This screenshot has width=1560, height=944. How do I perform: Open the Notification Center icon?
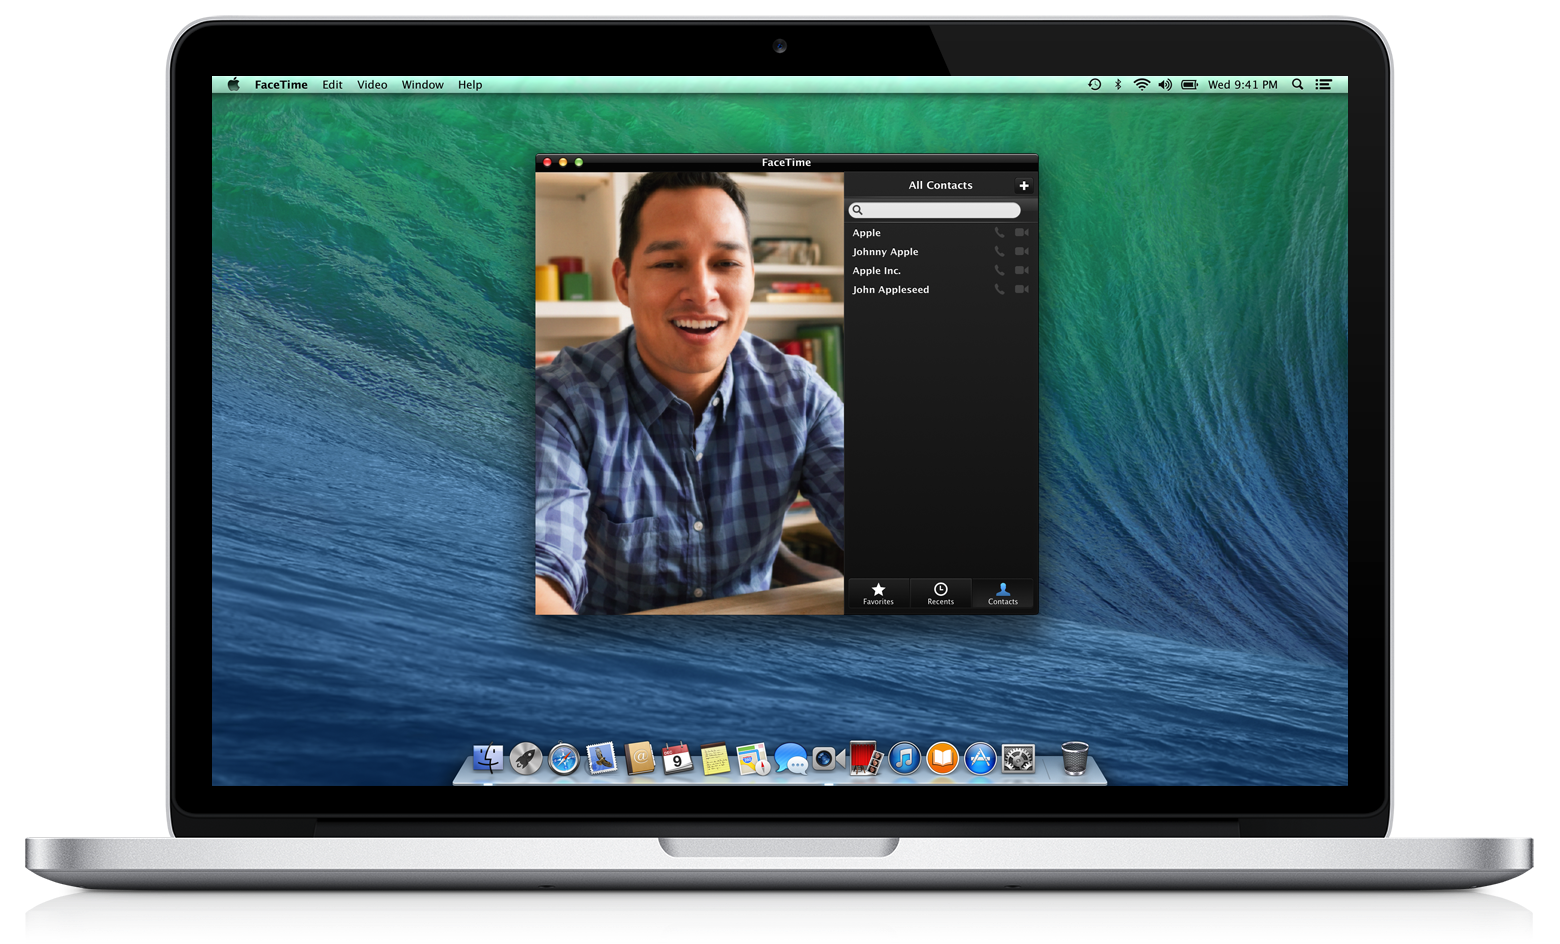coord(1323,85)
